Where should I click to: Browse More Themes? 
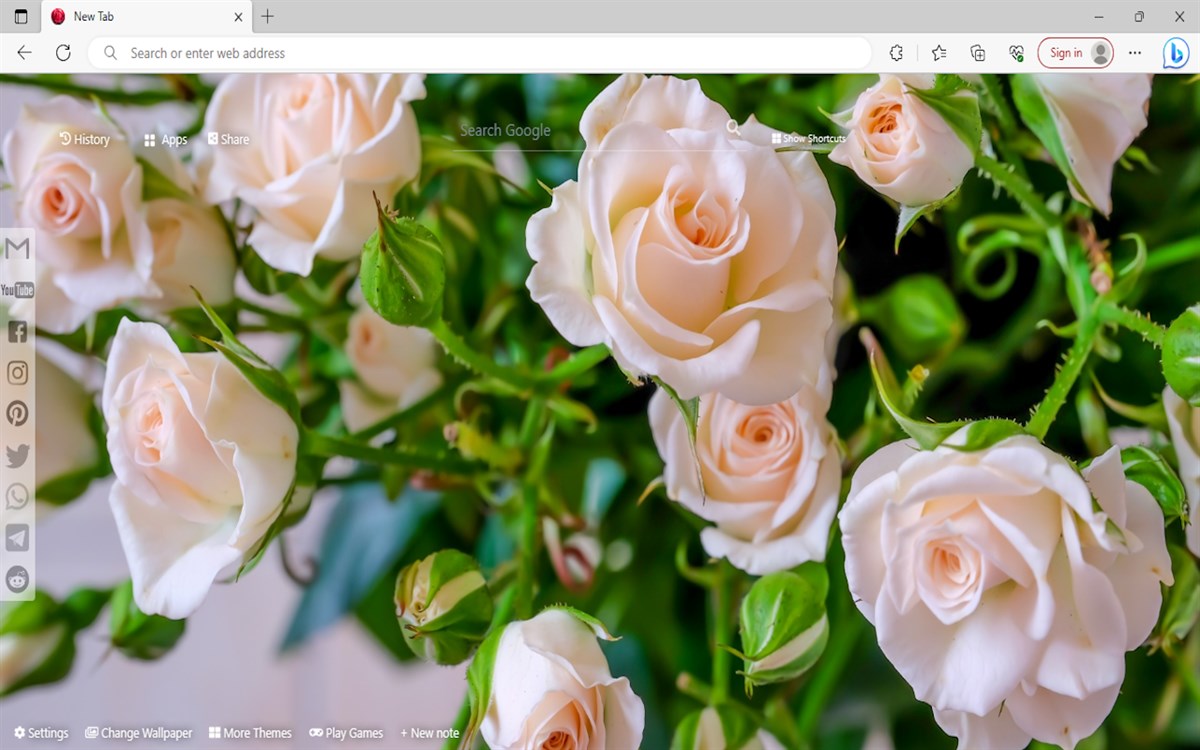250,733
